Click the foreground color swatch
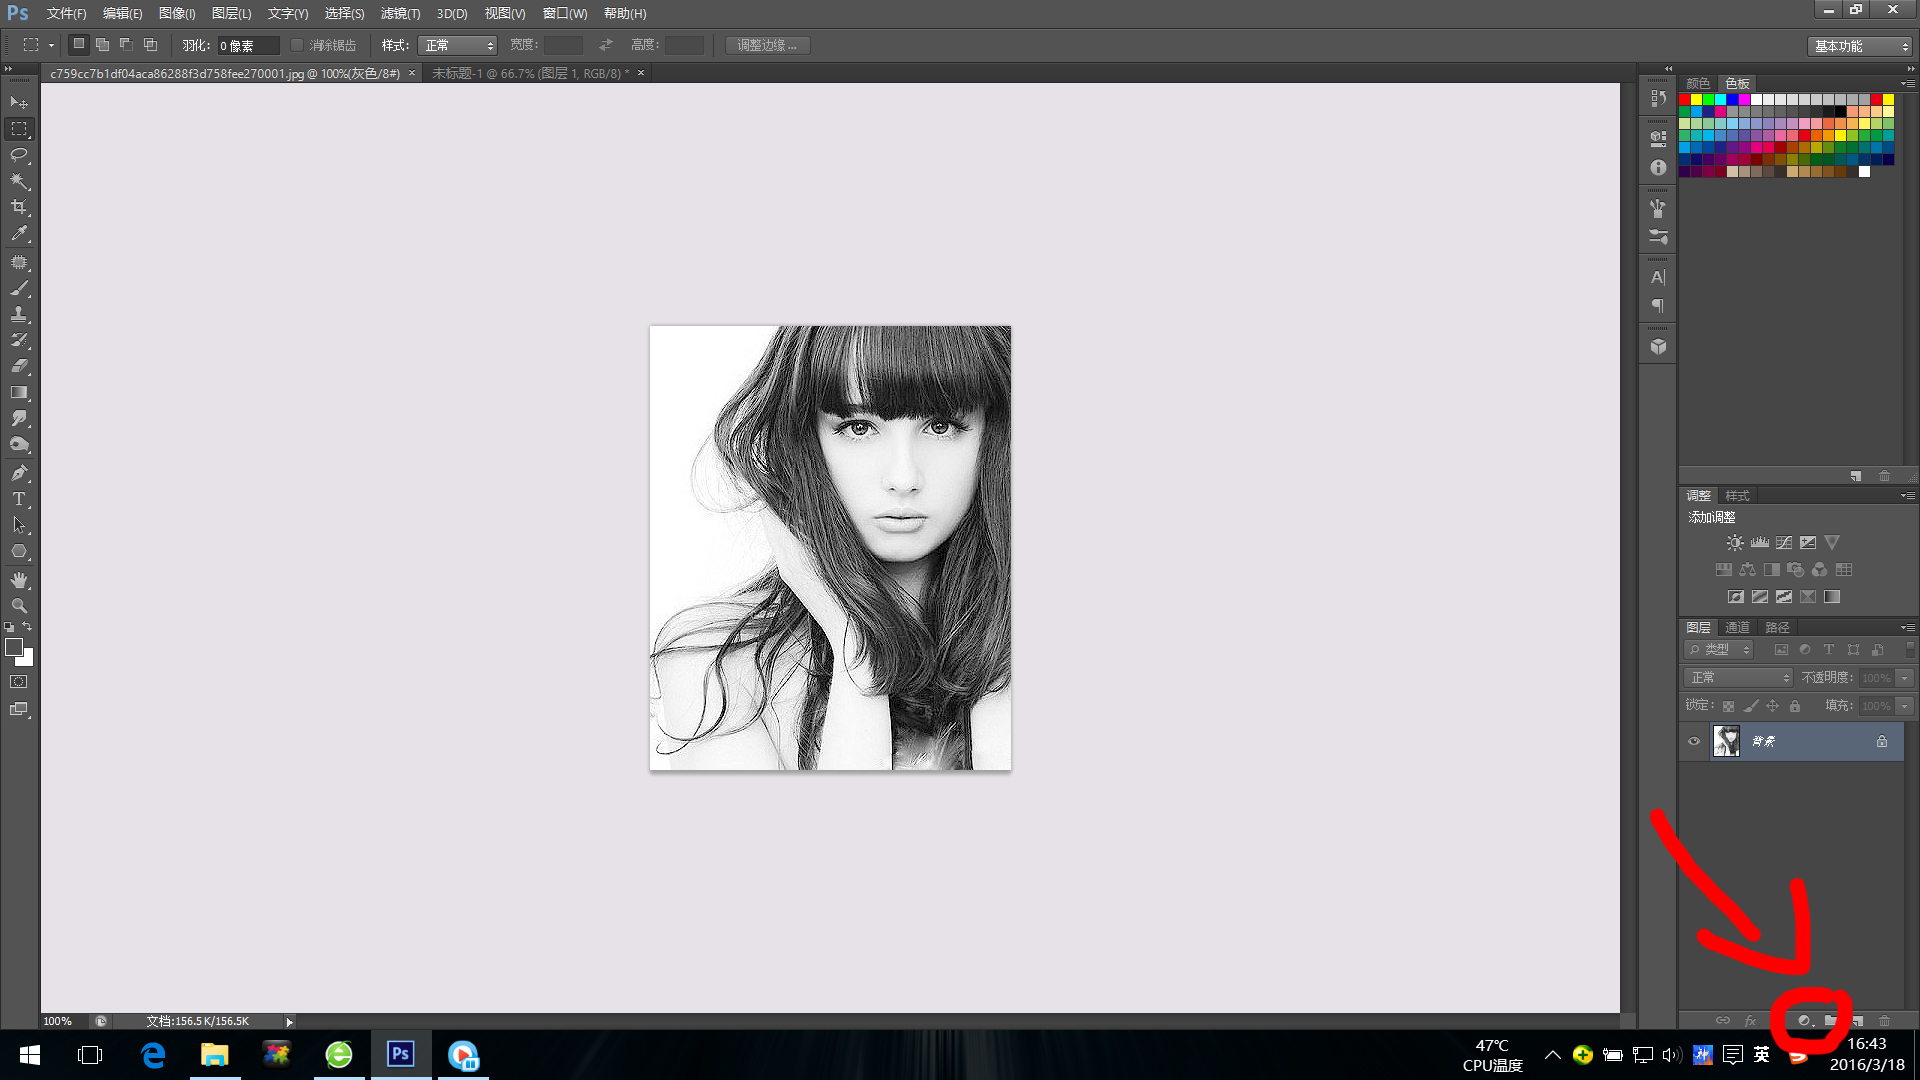The height and width of the screenshot is (1080, 1920). [x=14, y=647]
